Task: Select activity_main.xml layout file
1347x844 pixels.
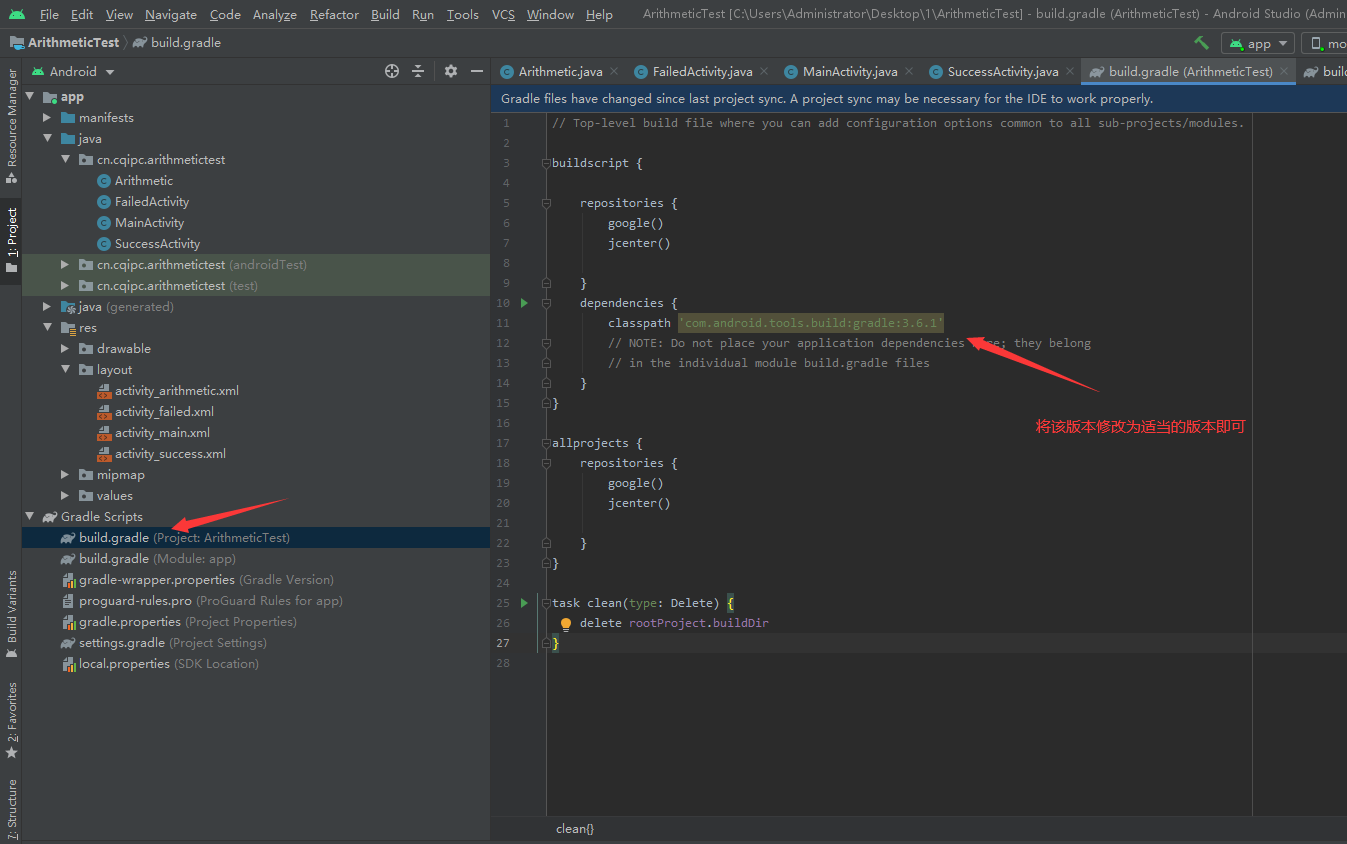Action: pos(162,432)
